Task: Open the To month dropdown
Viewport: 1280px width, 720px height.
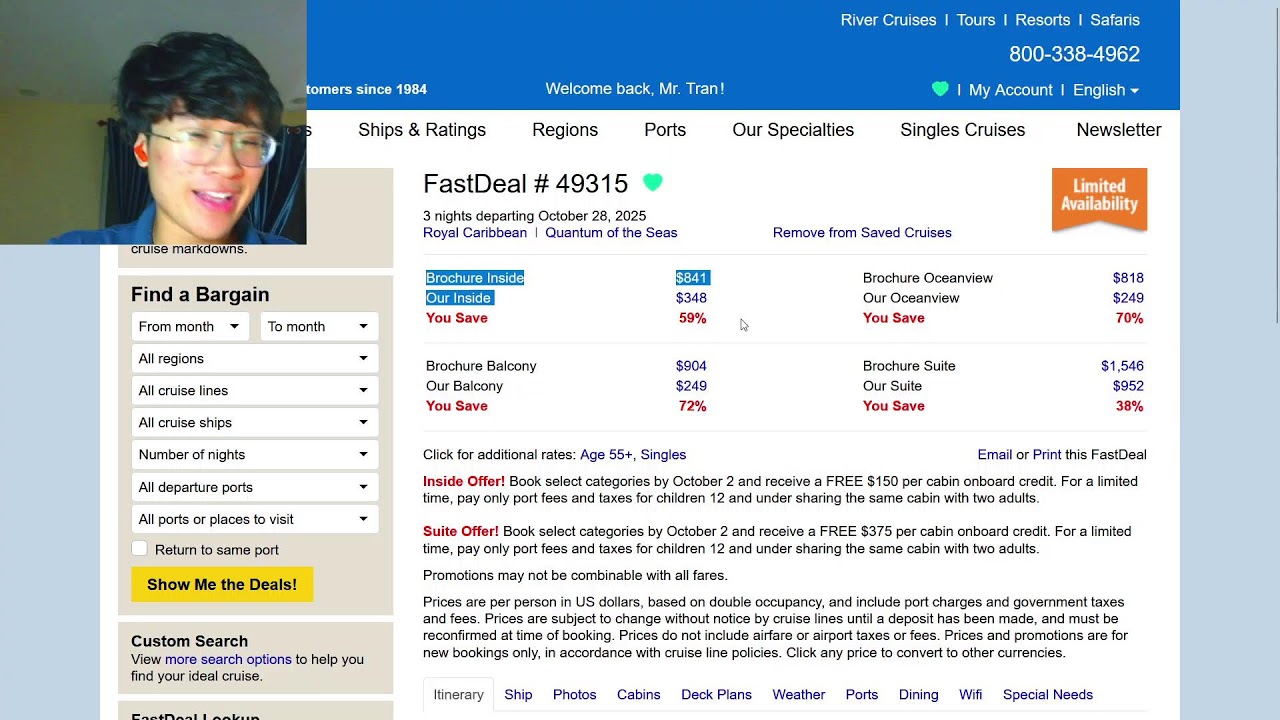Action: pyautogui.click(x=319, y=326)
